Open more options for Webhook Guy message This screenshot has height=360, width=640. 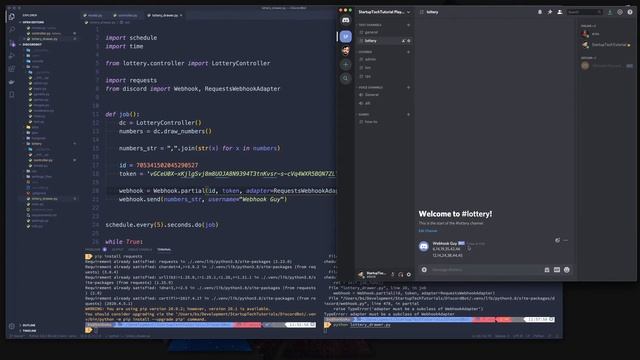566,240
